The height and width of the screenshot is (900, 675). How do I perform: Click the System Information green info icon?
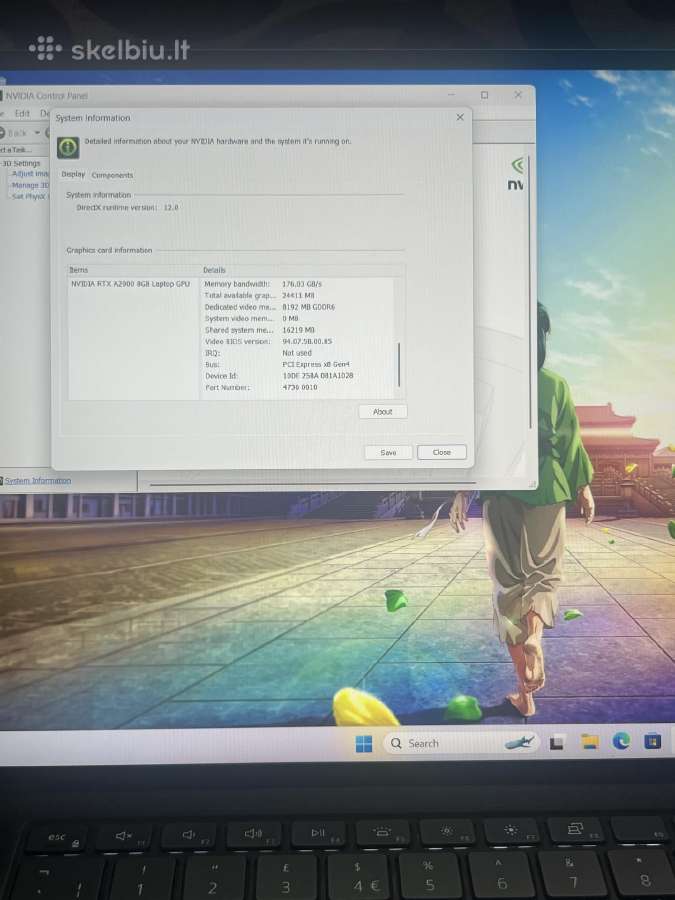coord(68,147)
